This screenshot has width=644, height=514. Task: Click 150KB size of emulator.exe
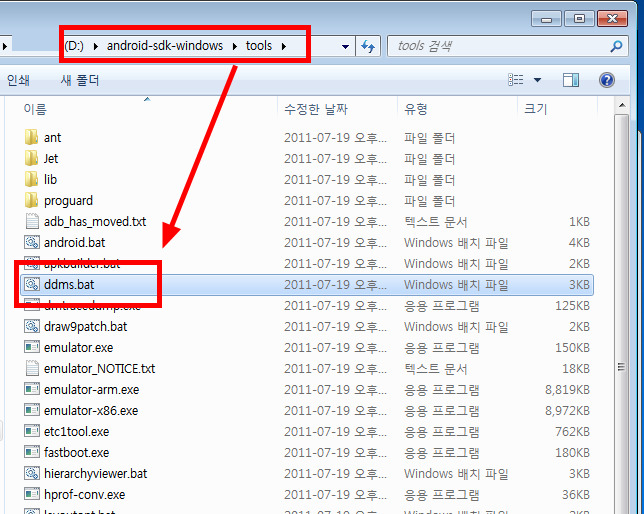tap(573, 348)
